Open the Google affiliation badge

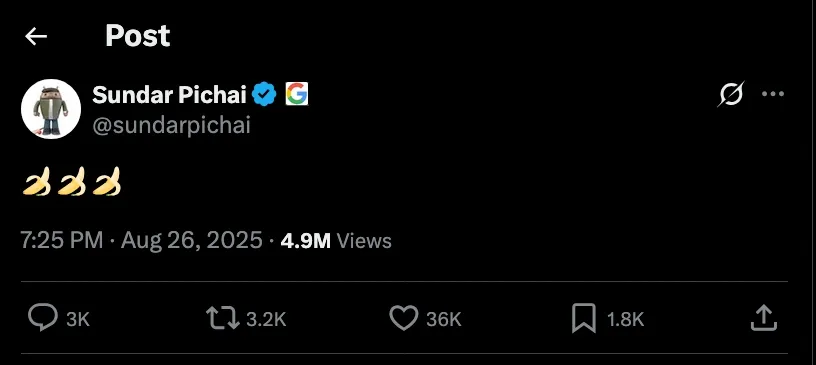(x=297, y=94)
